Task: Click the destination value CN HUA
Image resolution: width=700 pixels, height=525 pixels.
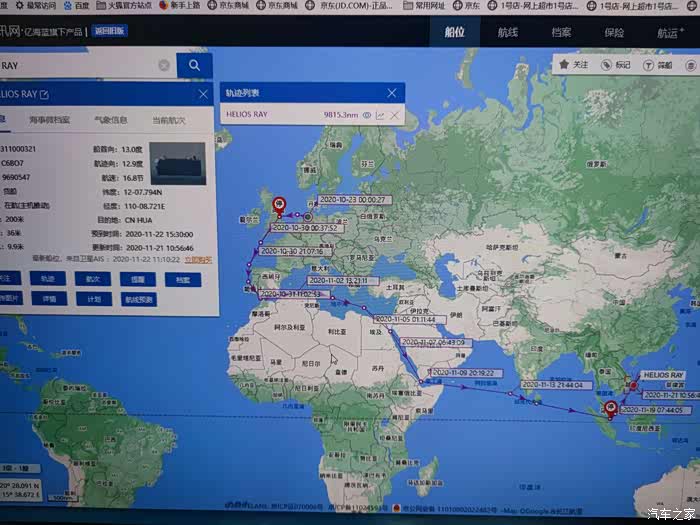Action: pyautogui.click(x=138, y=220)
